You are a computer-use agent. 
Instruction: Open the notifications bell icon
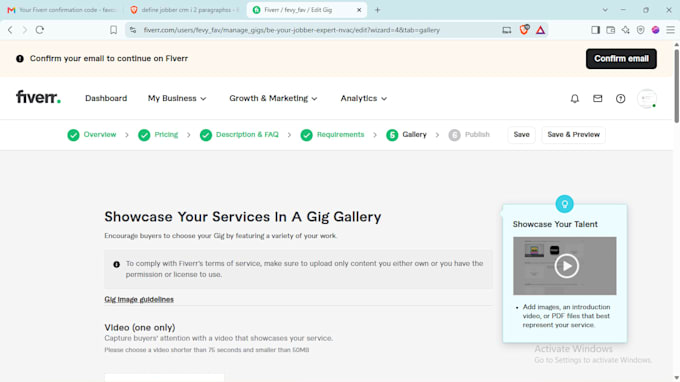point(575,98)
